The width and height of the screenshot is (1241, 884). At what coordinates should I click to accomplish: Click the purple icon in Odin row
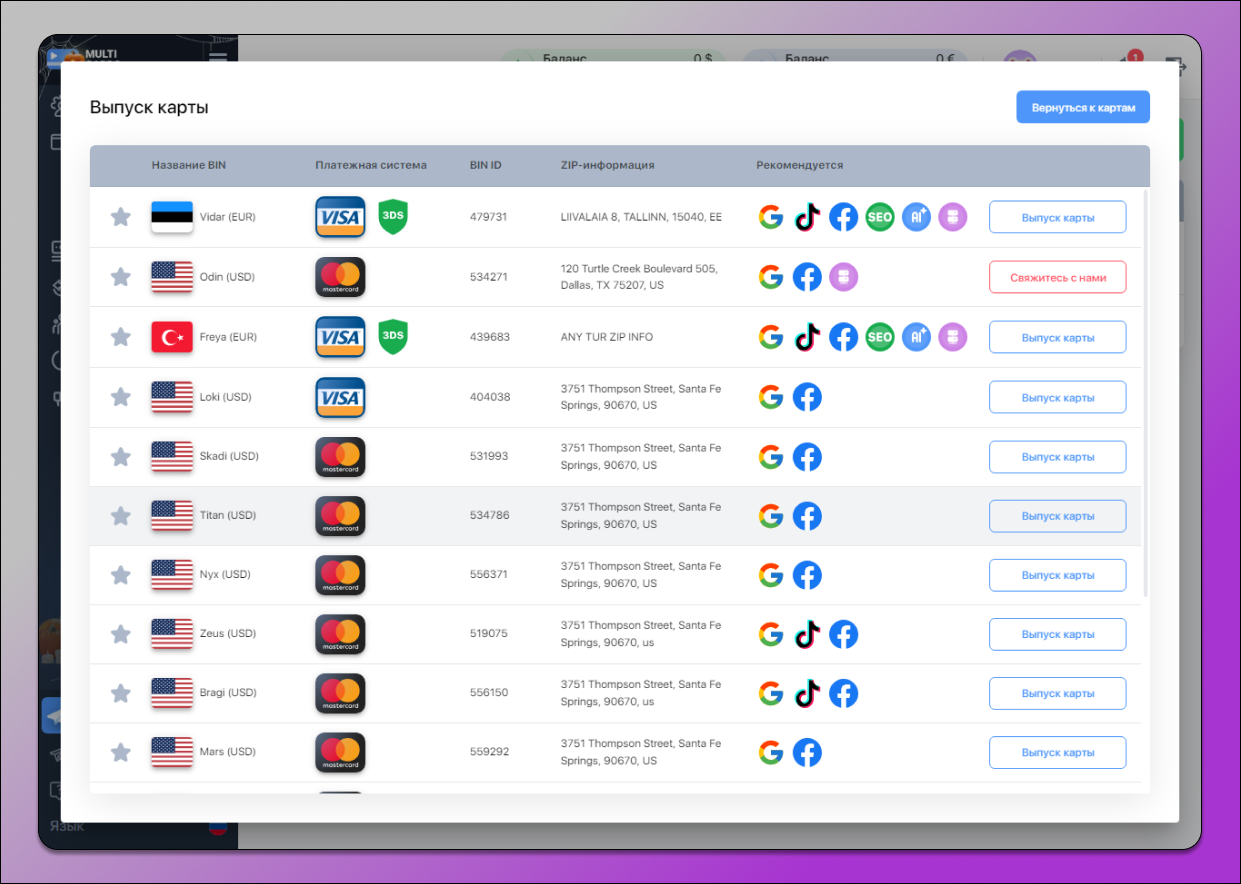[x=843, y=277]
